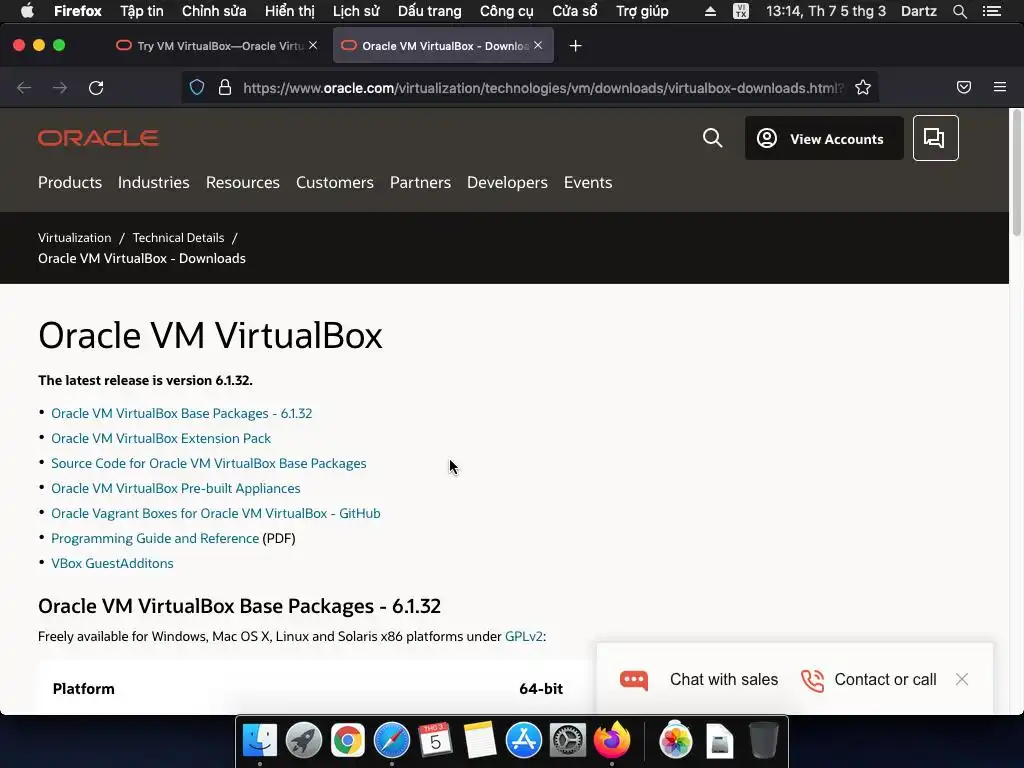Click Chat with sales text

(x=724, y=679)
